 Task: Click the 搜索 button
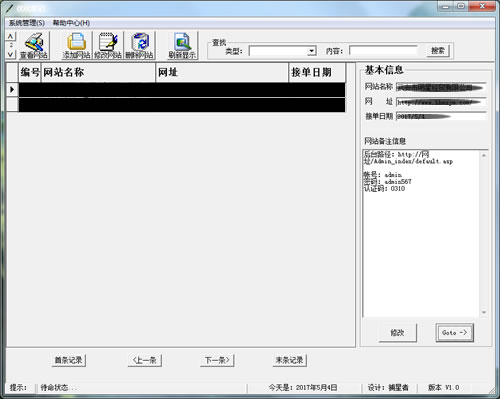point(438,51)
